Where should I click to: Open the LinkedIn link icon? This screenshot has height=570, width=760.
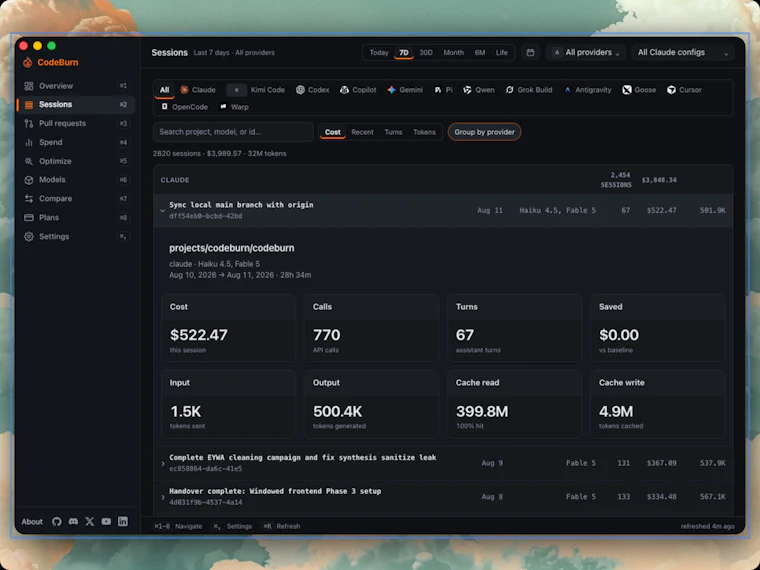click(123, 522)
